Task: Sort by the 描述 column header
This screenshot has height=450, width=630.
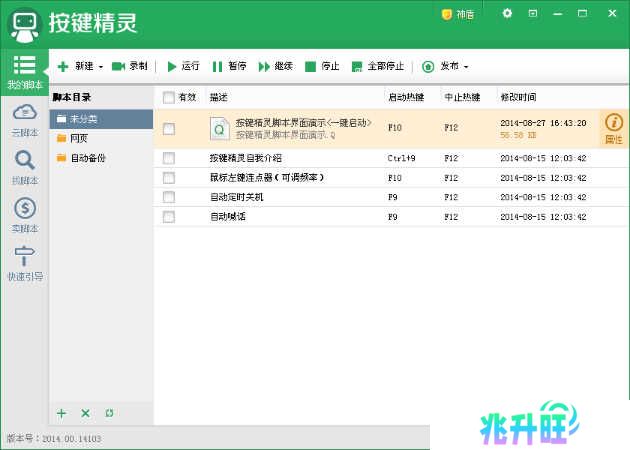Action: pyautogui.click(x=219, y=97)
